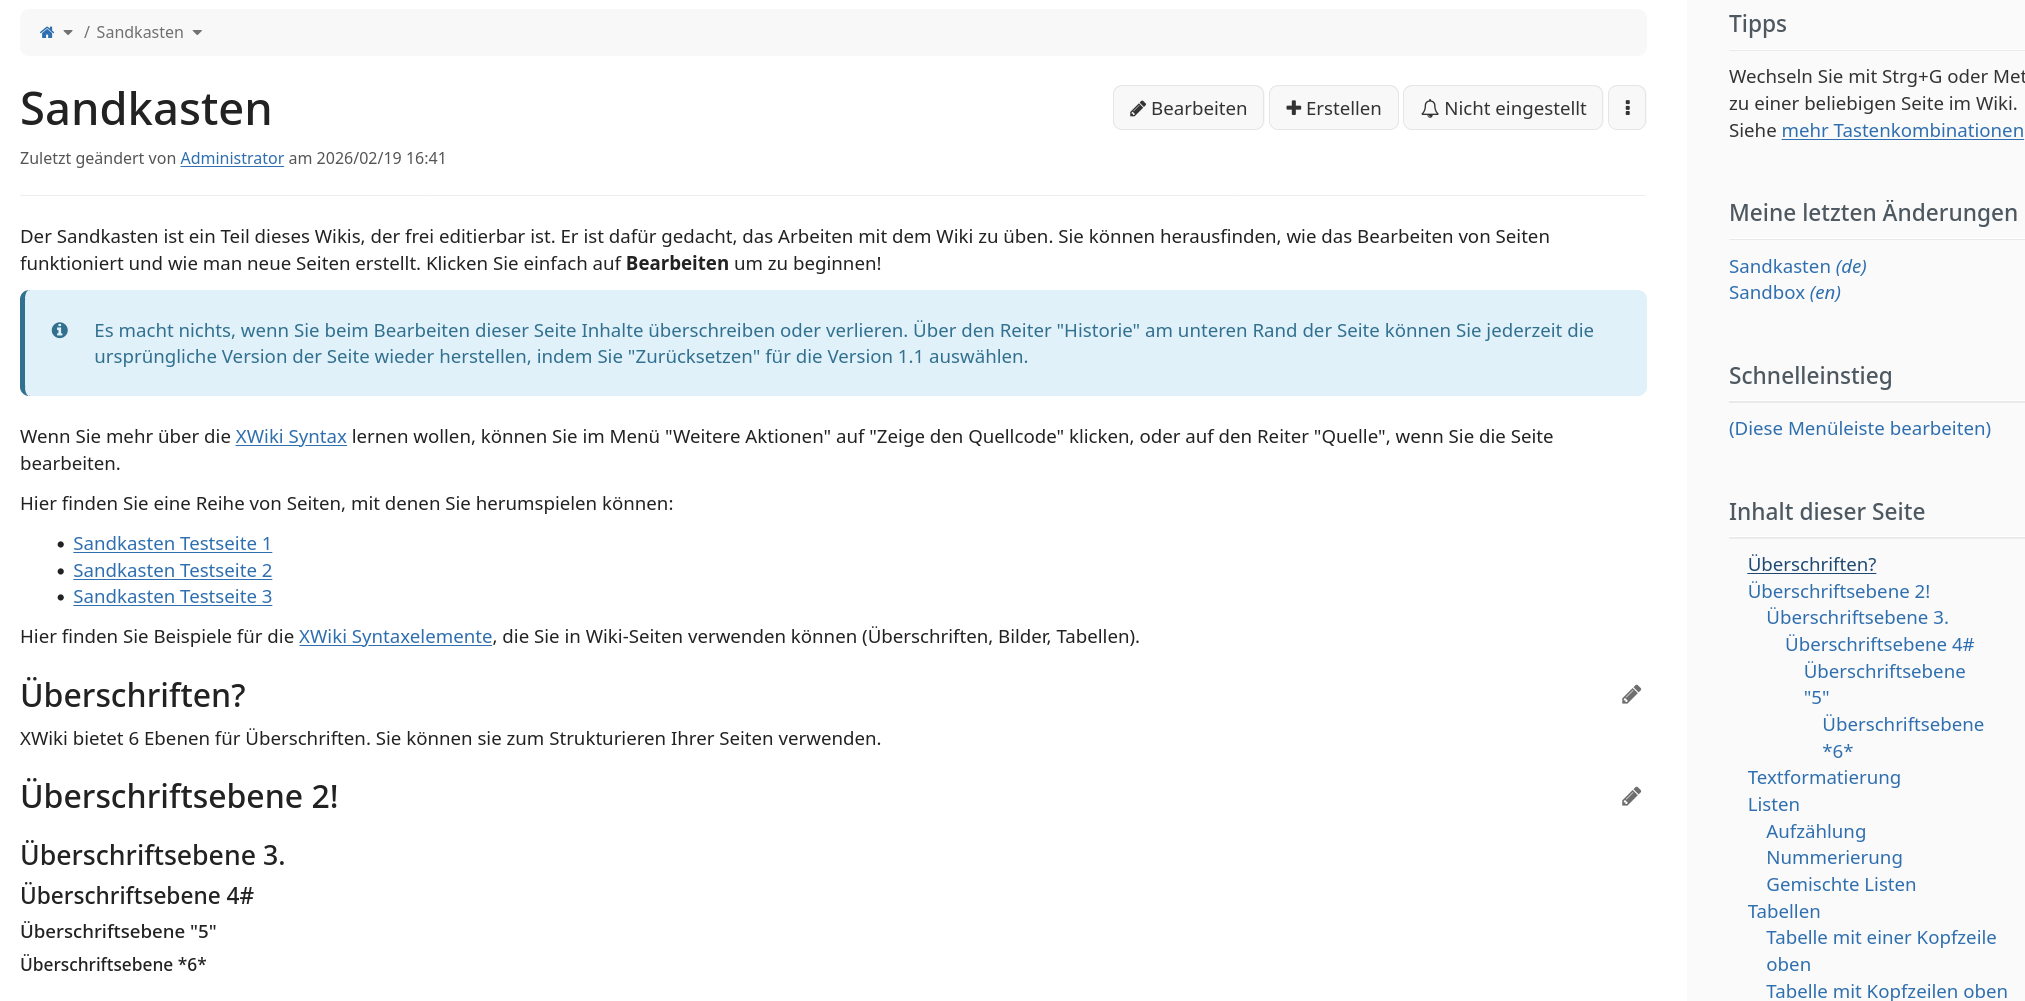Click the Bearbeiten edit button
Viewport: 2025px width, 1001px height.
tap(1188, 108)
